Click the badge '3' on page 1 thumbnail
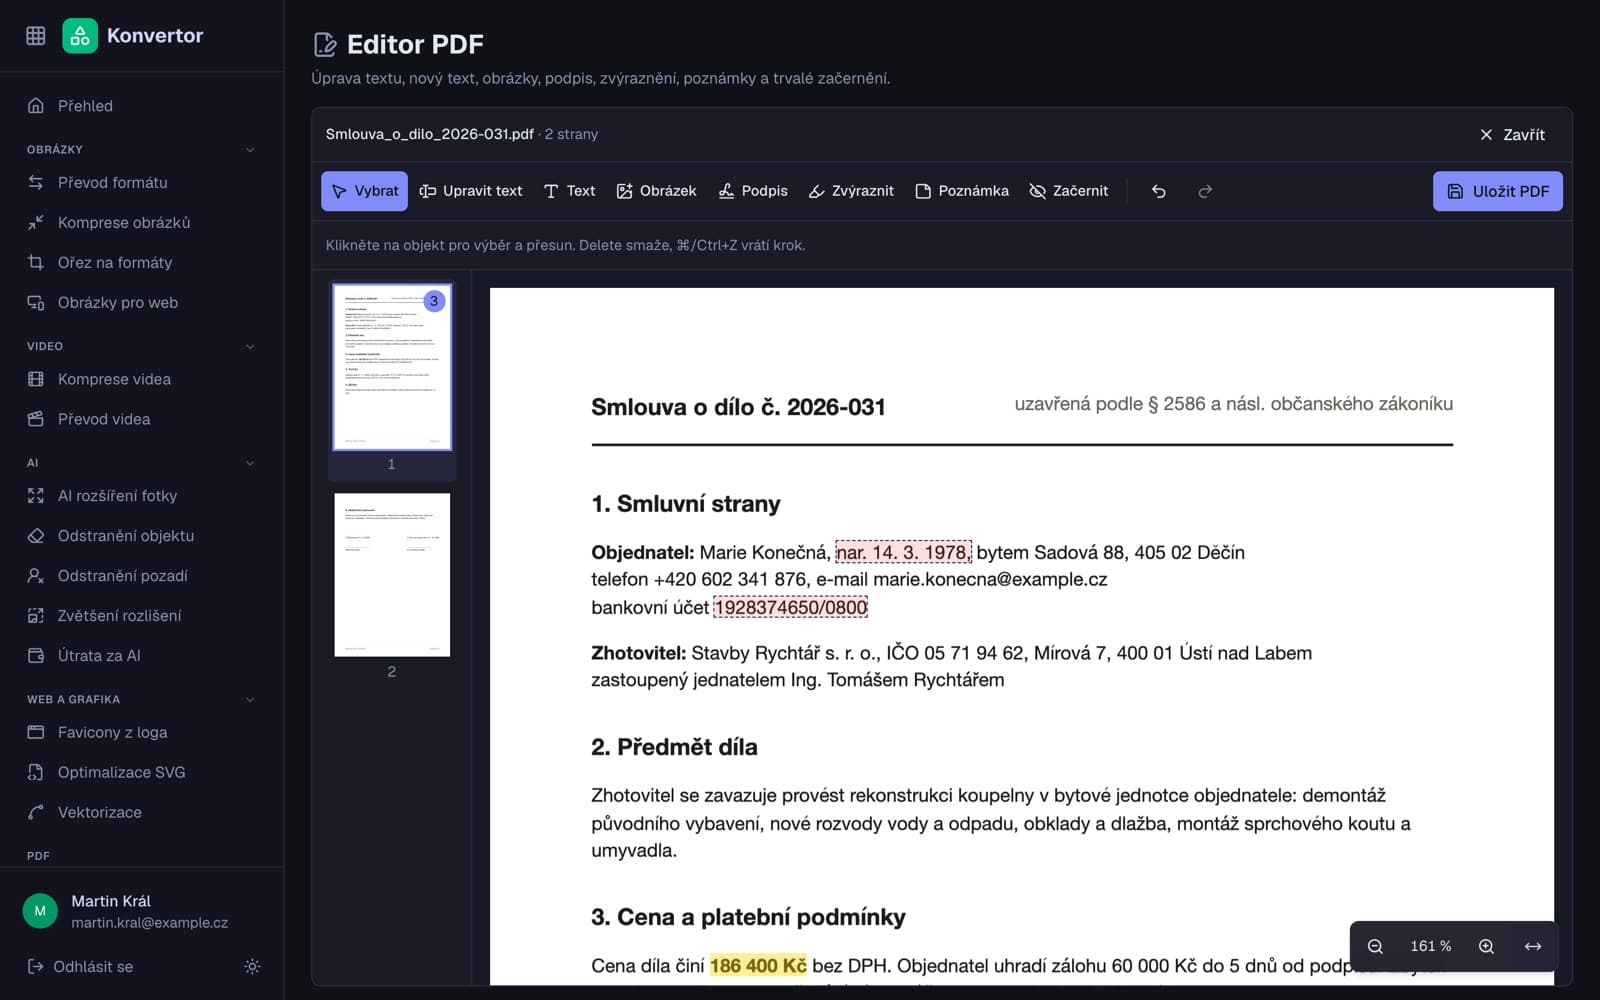Screen dimensions: 1600x1000 [434, 301]
